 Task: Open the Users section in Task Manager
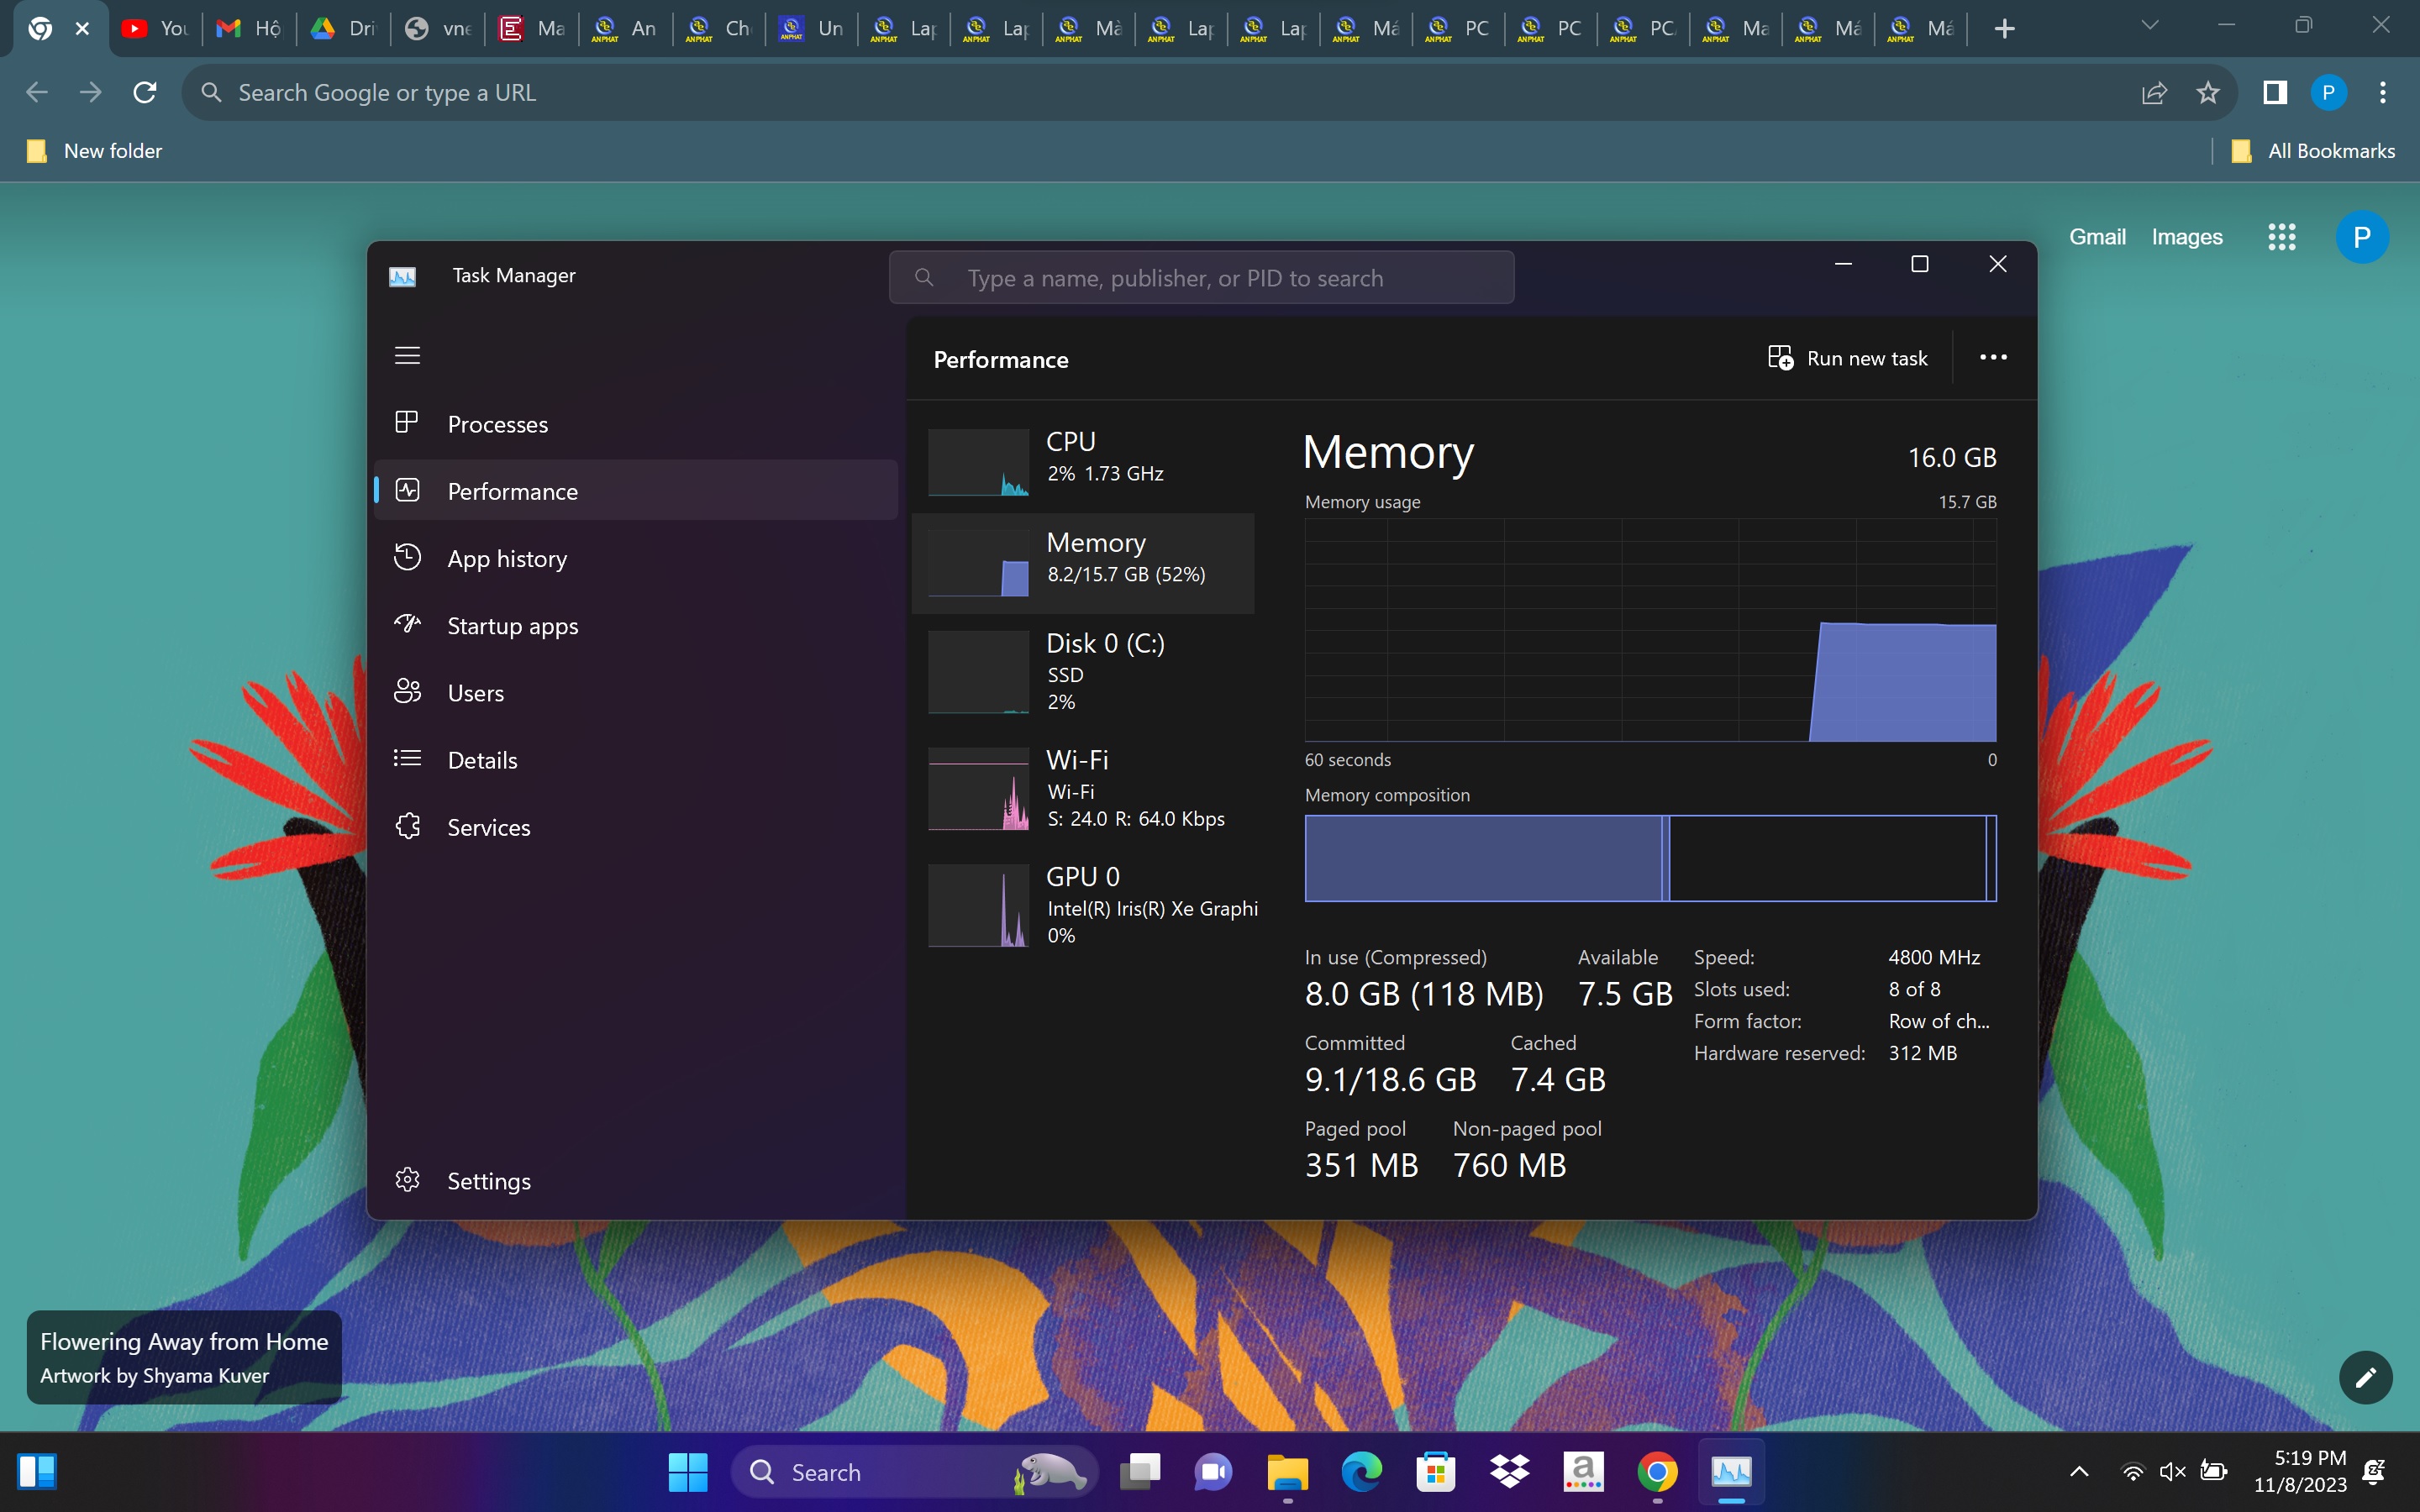pyautogui.click(x=474, y=691)
